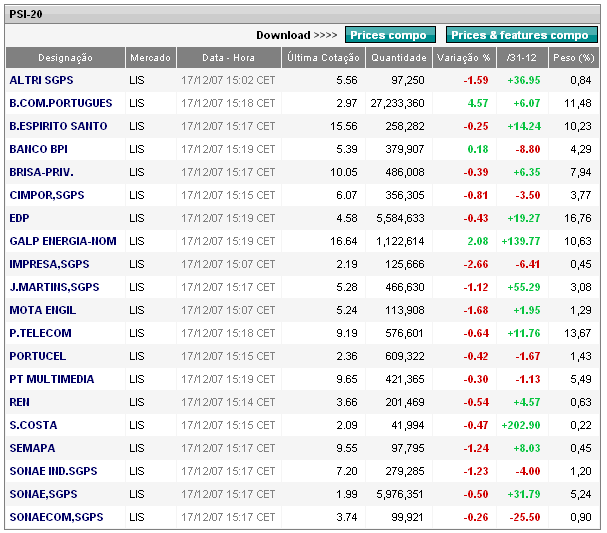The height and width of the screenshot is (533, 607).
Task: Open the CIMPOR,SGPS link
Action: 47,195
